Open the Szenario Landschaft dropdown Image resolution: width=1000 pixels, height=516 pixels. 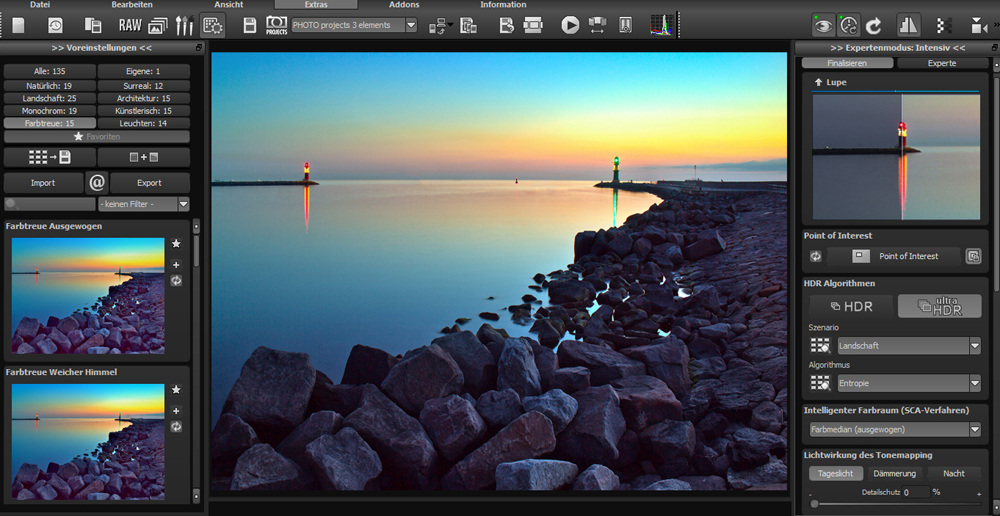click(974, 346)
